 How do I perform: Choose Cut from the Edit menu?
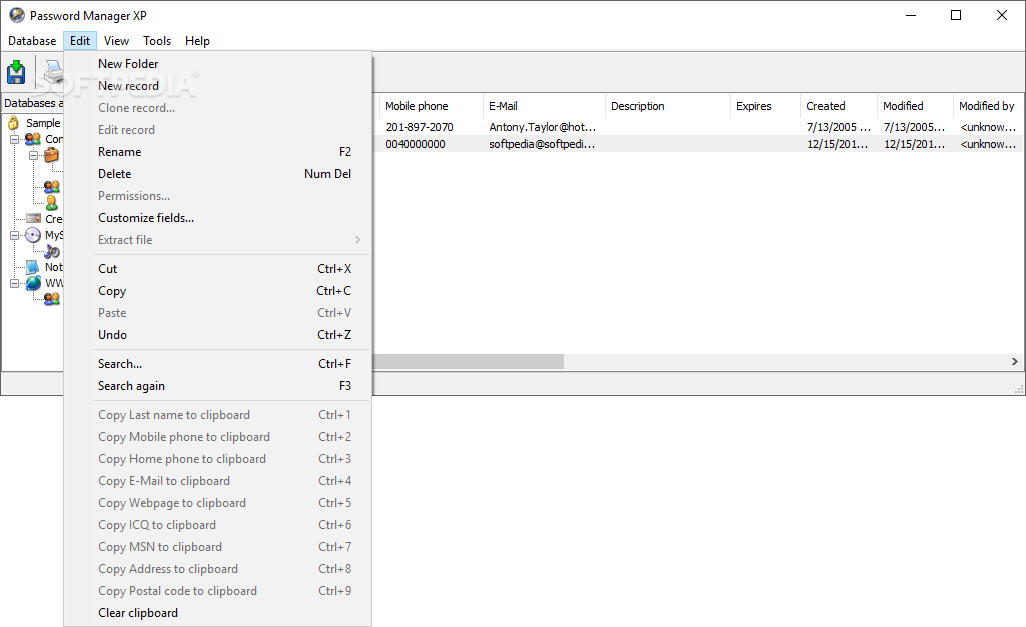click(217, 268)
